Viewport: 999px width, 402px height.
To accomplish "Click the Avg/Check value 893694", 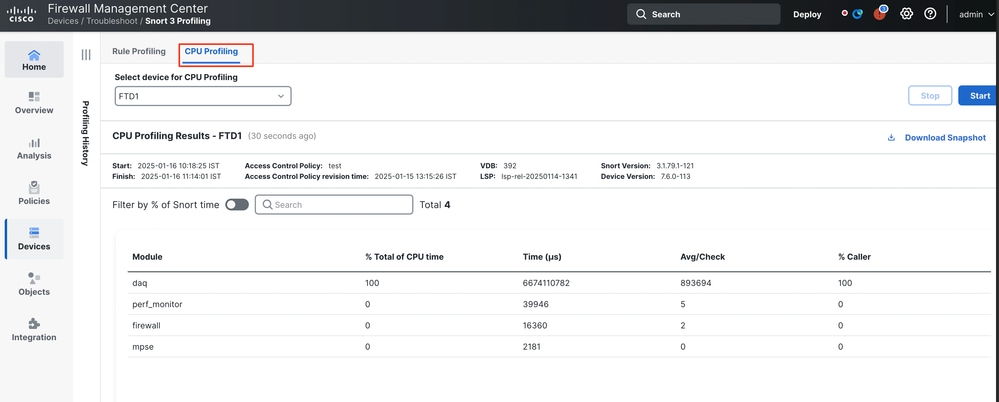I will (x=695, y=283).
